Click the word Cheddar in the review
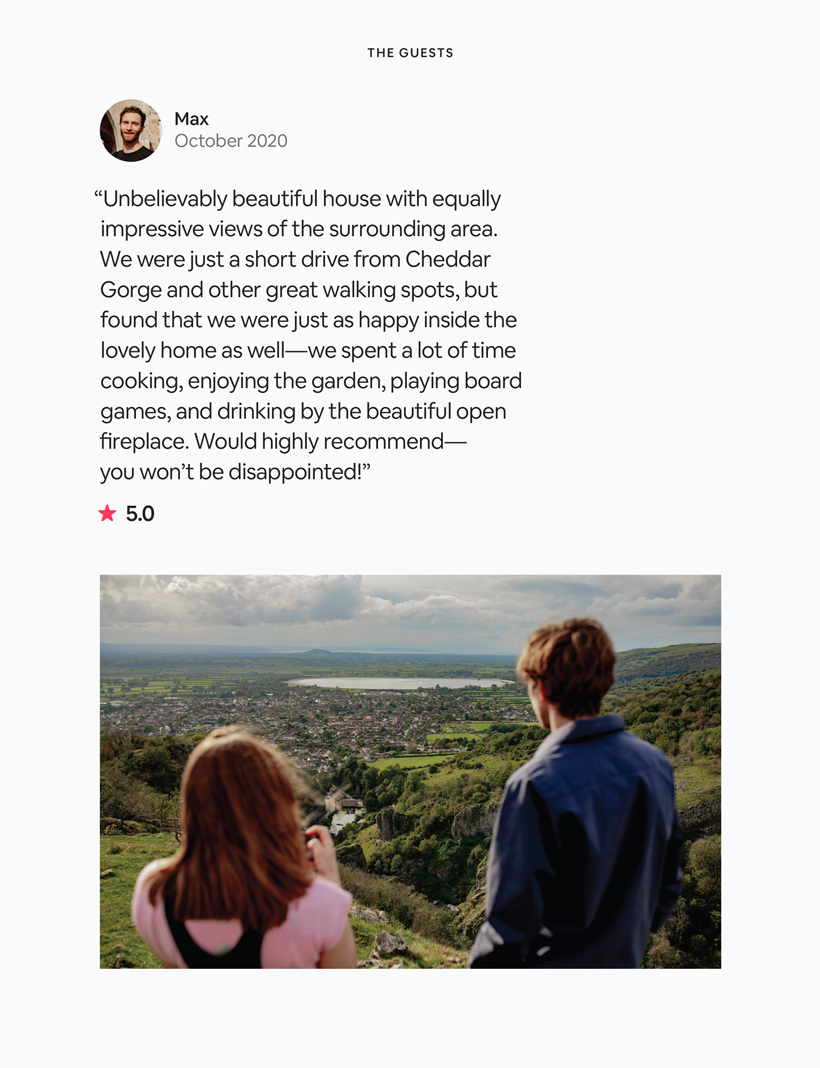Viewport: 820px width, 1068px height. click(448, 260)
